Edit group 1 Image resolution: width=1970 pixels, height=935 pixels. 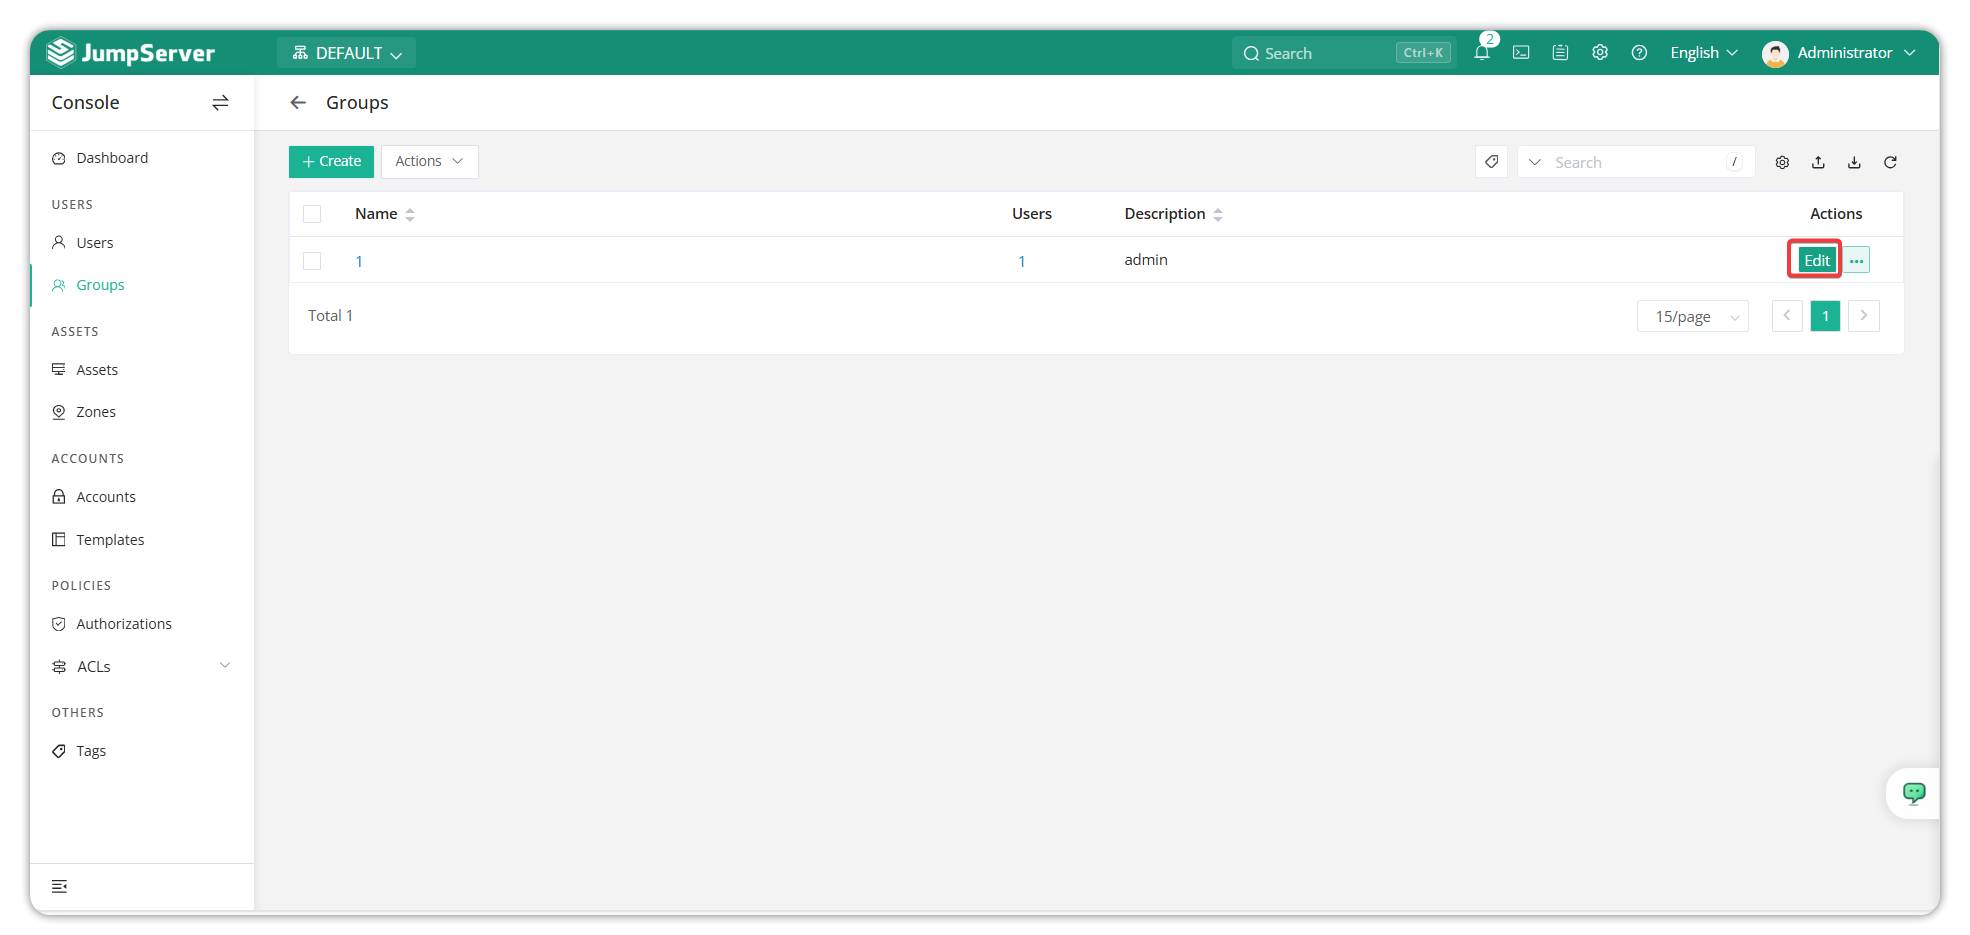(1816, 260)
